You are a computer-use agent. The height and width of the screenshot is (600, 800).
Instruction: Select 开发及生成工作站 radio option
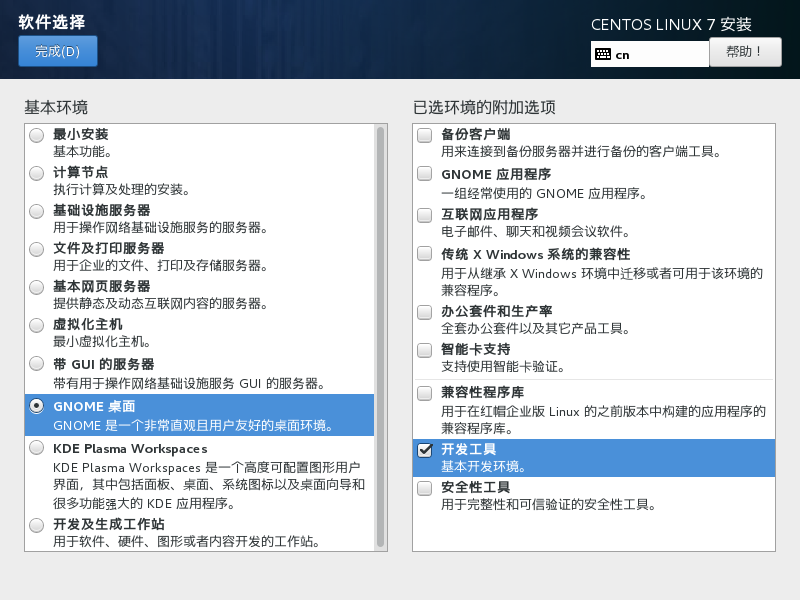37,525
